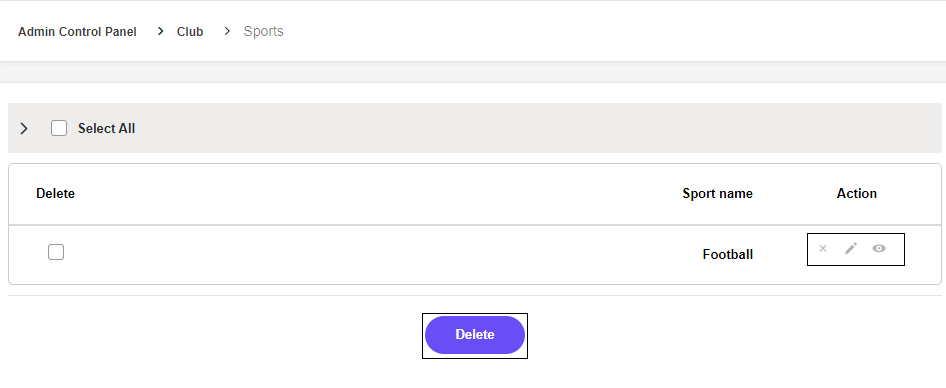Image resolution: width=946 pixels, height=388 pixels.
Task: Click breadcrumb arrow between Club and Sports
Action: click(x=227, y=31)
